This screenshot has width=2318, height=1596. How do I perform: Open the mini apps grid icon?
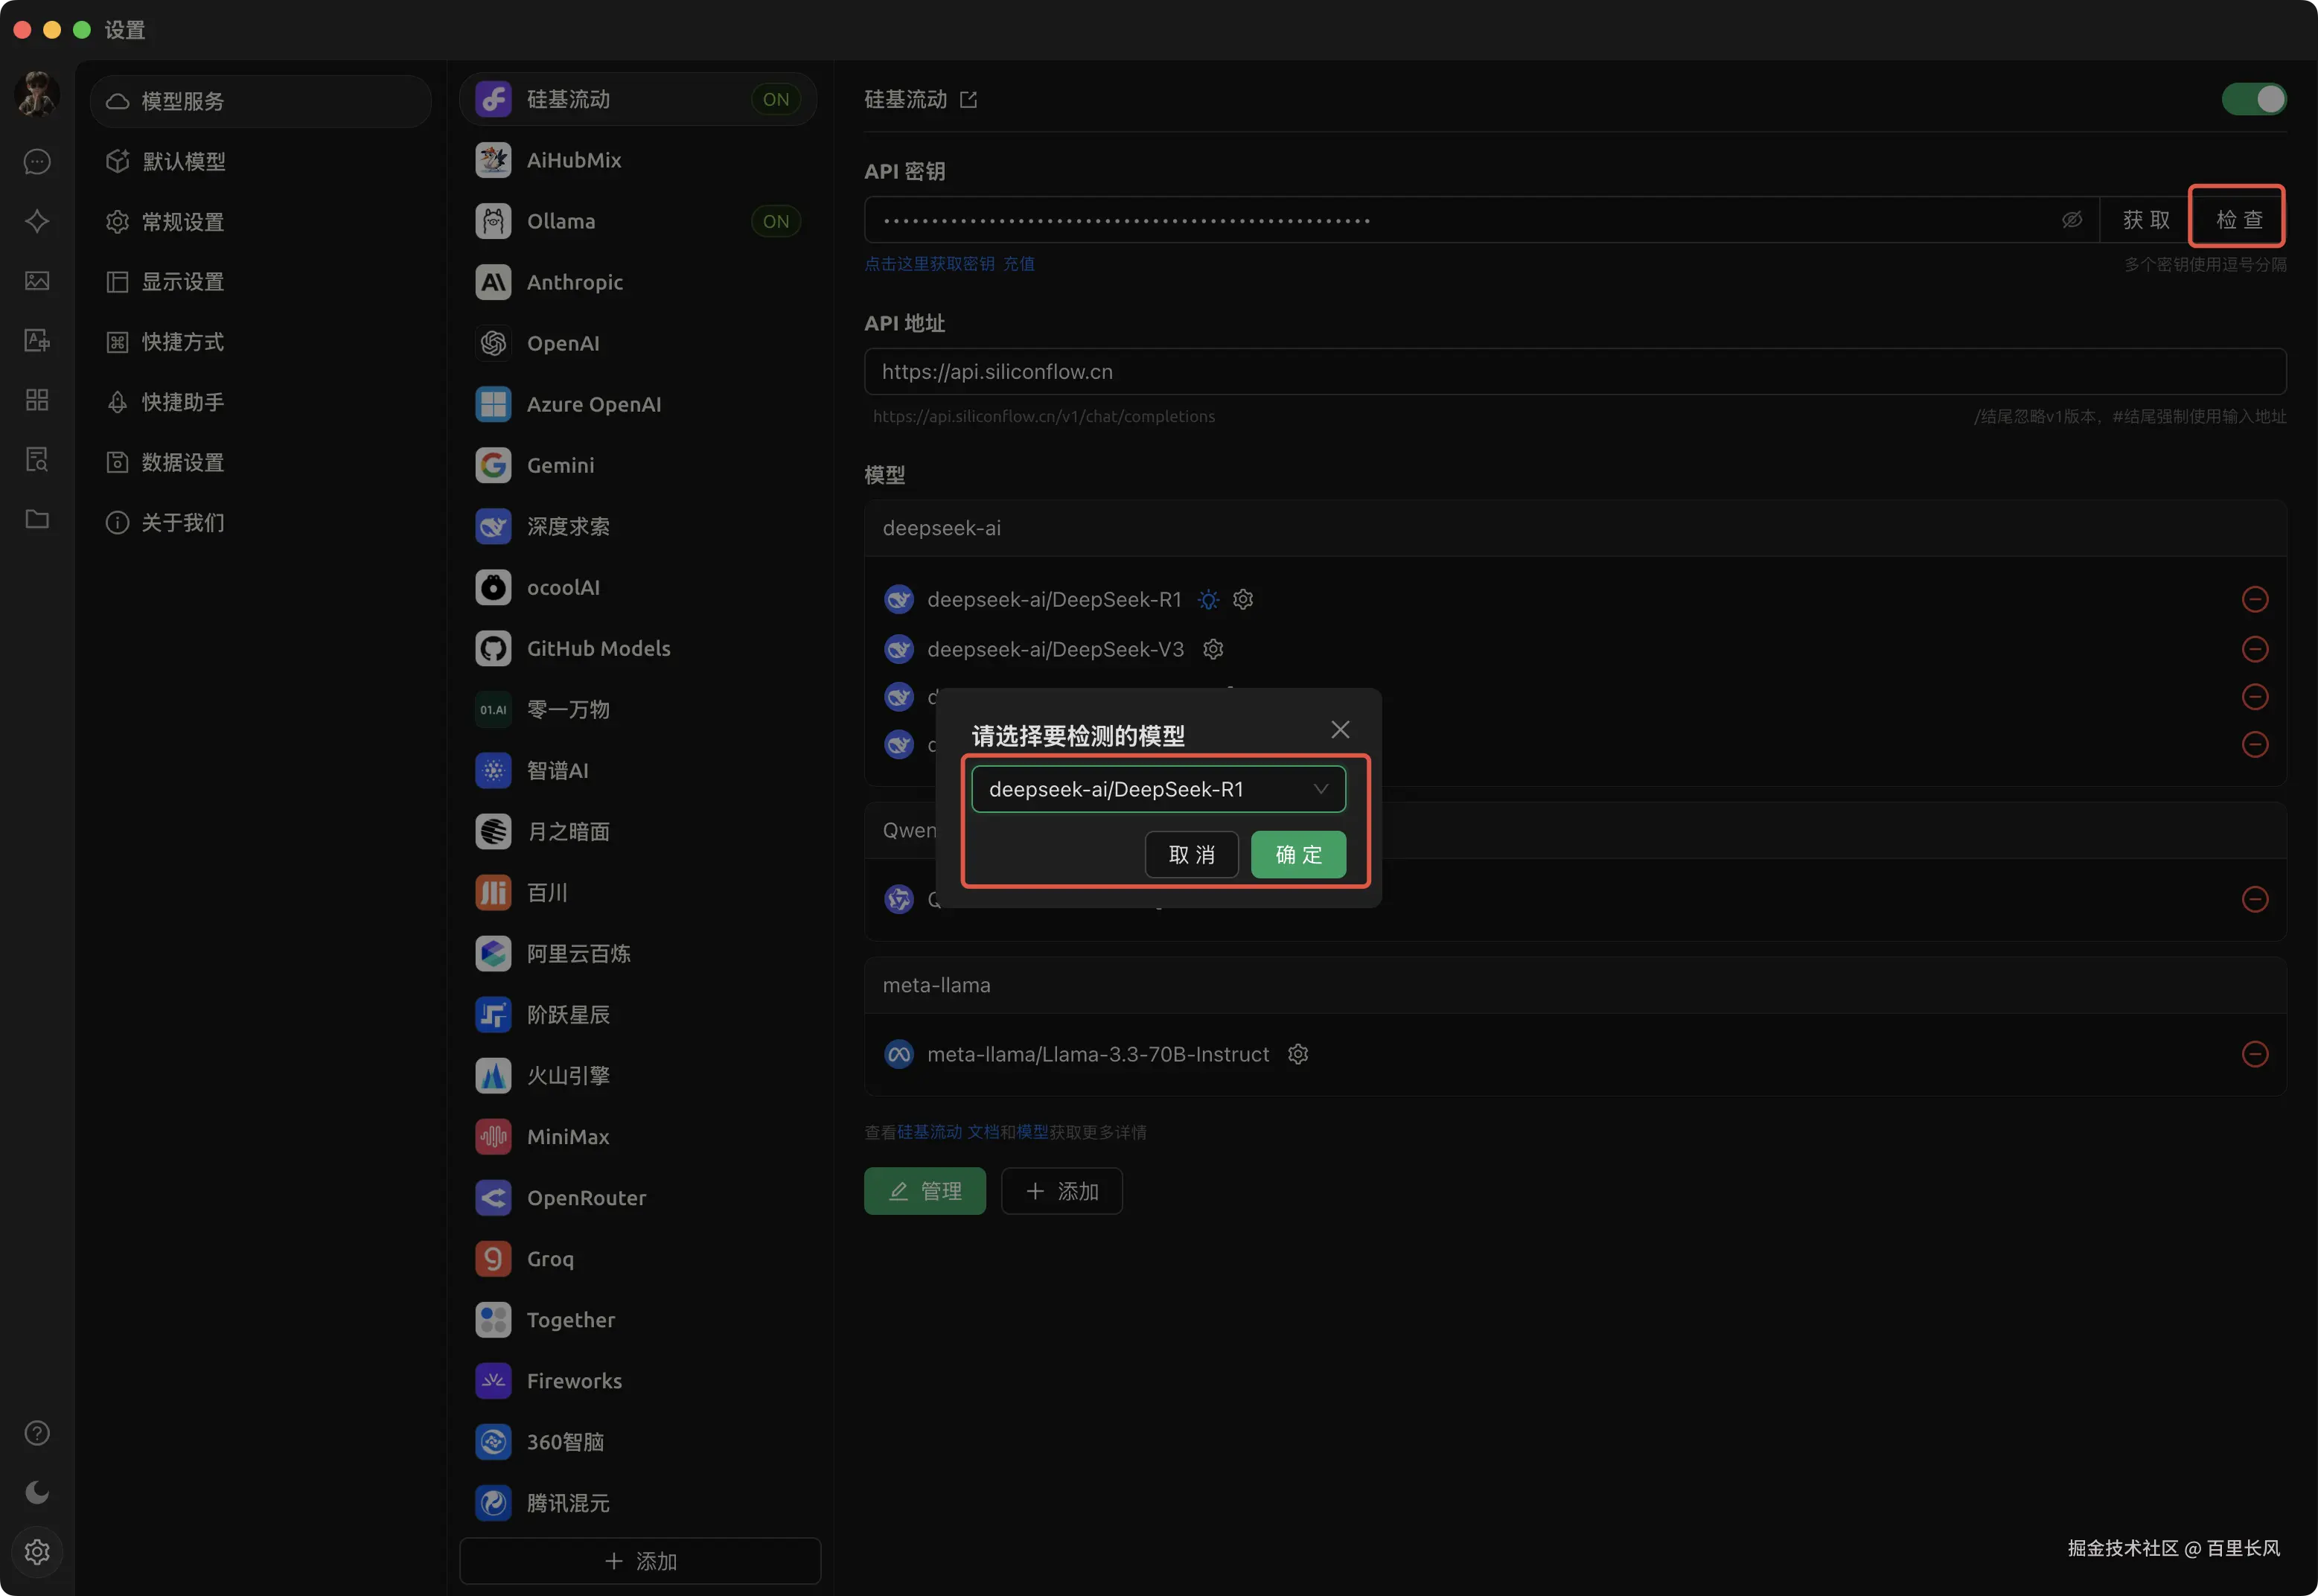pos(37,400)
